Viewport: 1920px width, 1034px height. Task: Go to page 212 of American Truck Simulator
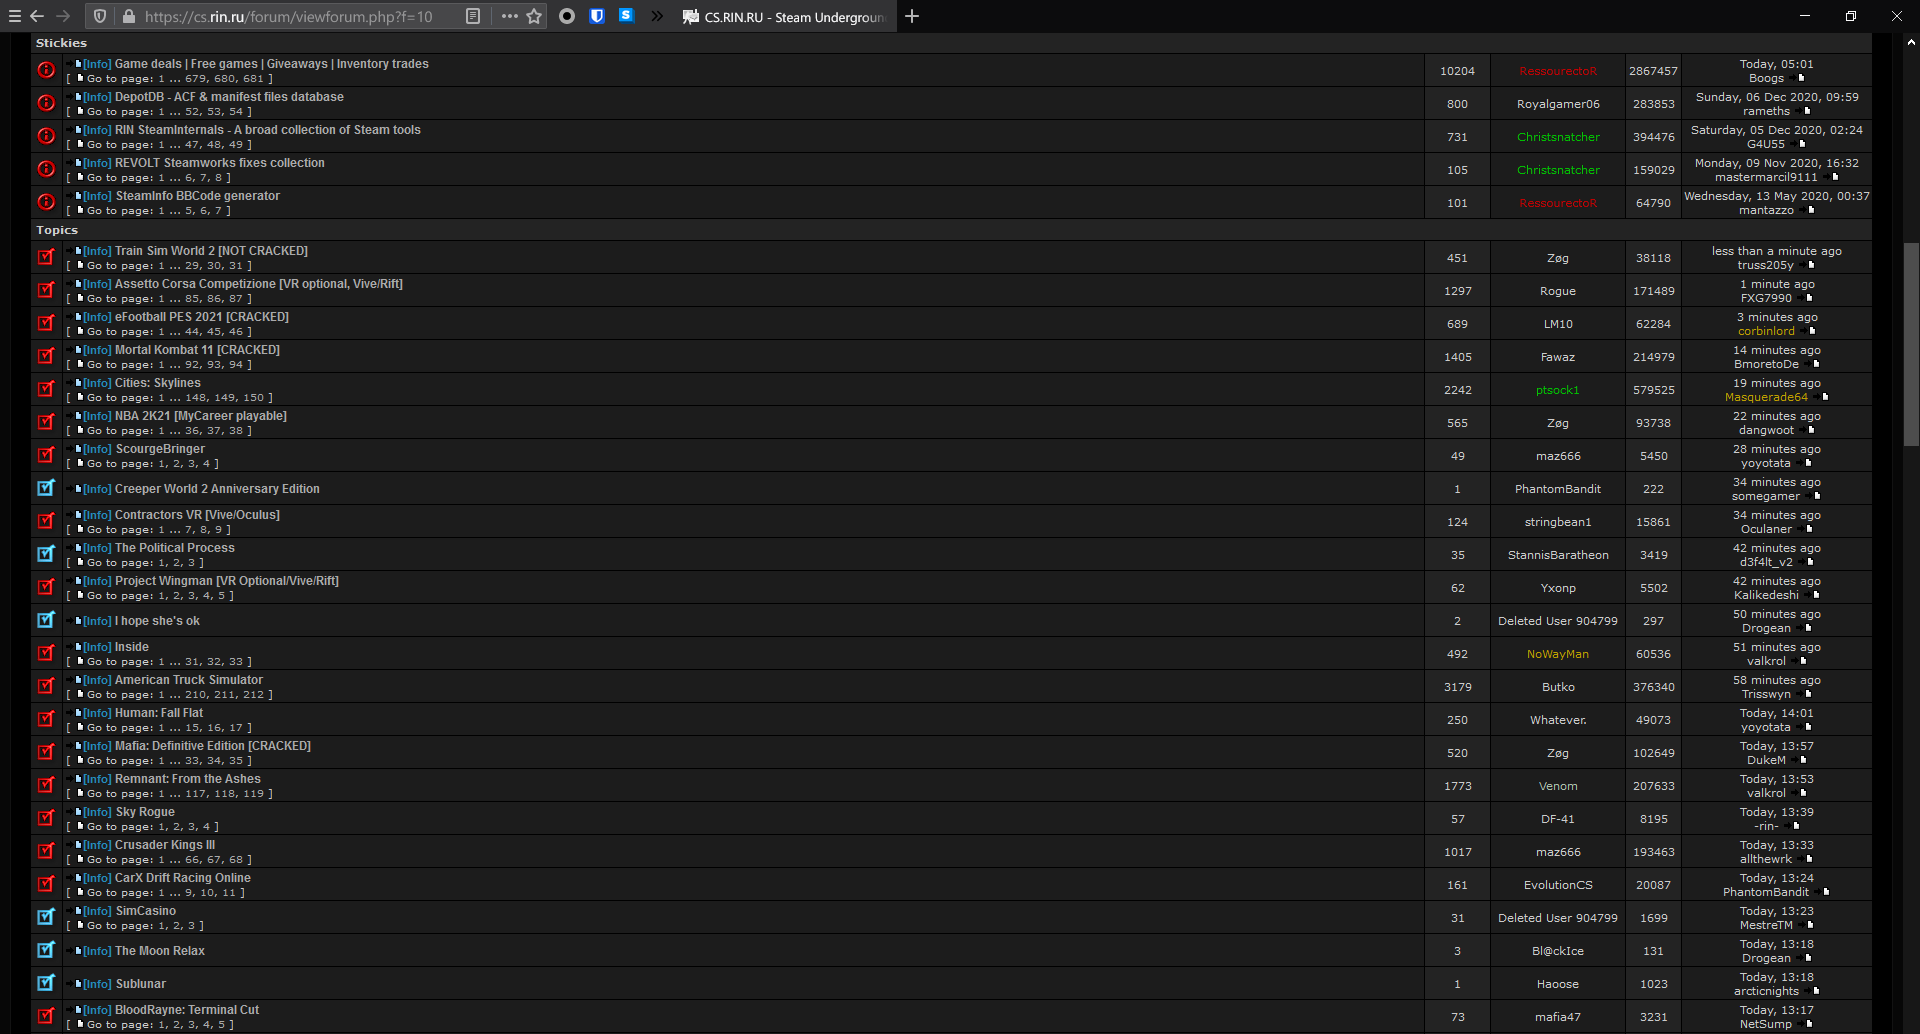[x=253, y=695]
